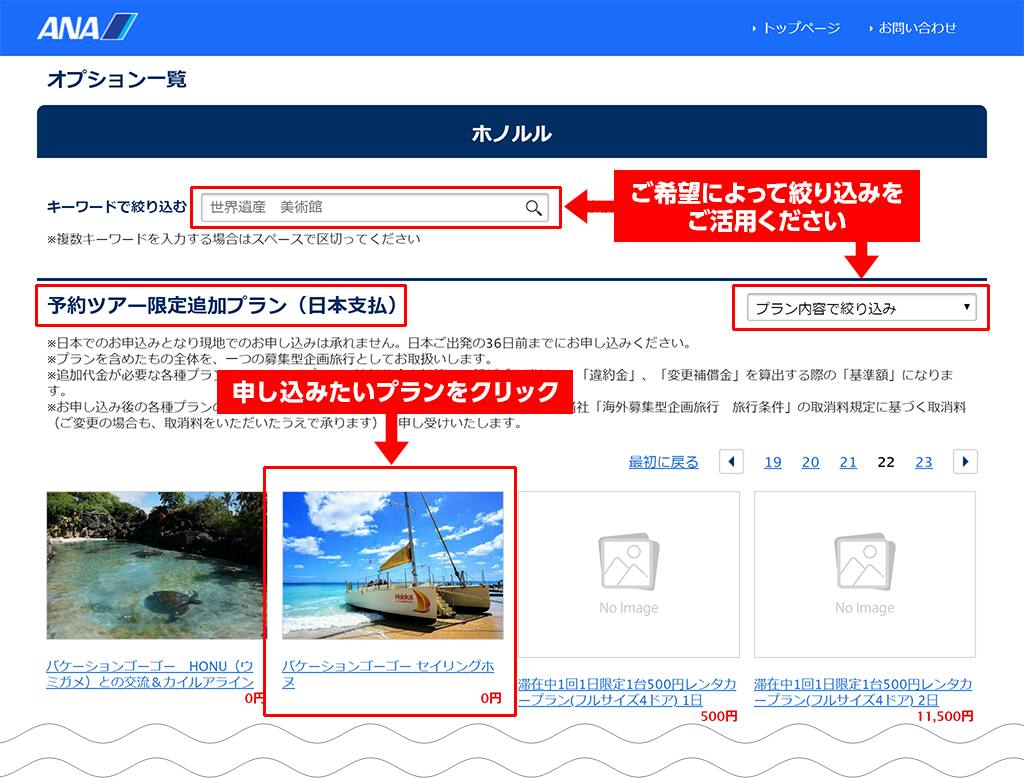The height and width of the screenshot is (778, 1024).
Task: Open the sea turtle lagoon photo
Action: [155, 564]
